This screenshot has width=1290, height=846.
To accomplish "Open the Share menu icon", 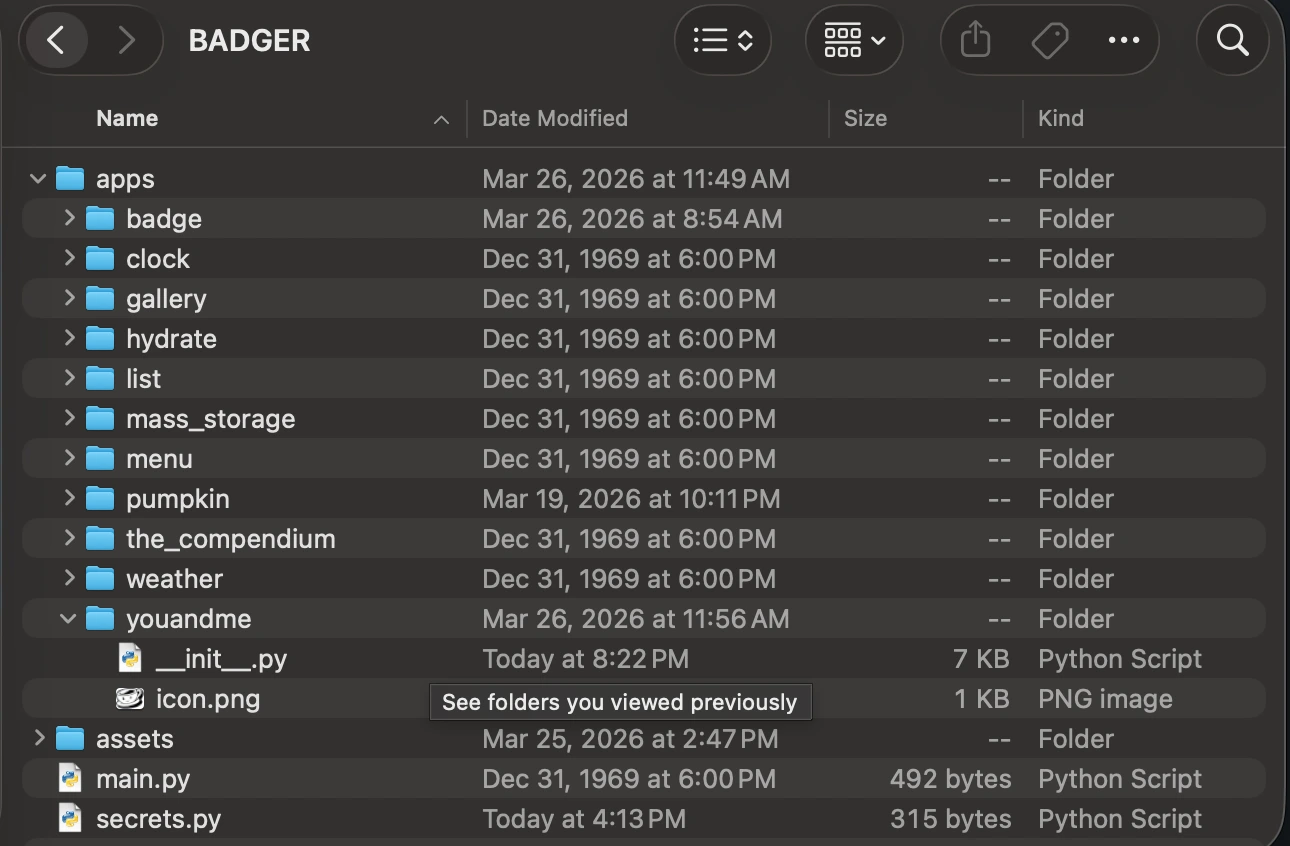I will (x=975, y=40).
